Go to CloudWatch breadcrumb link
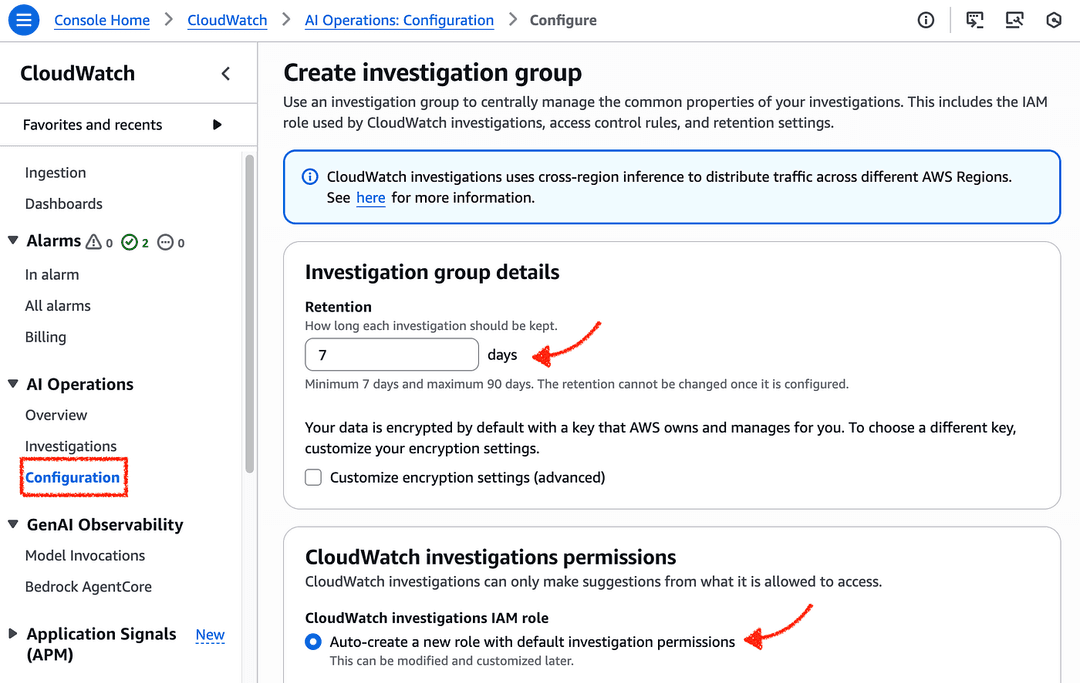1080x683 pixels. click(x=227, y=20)
